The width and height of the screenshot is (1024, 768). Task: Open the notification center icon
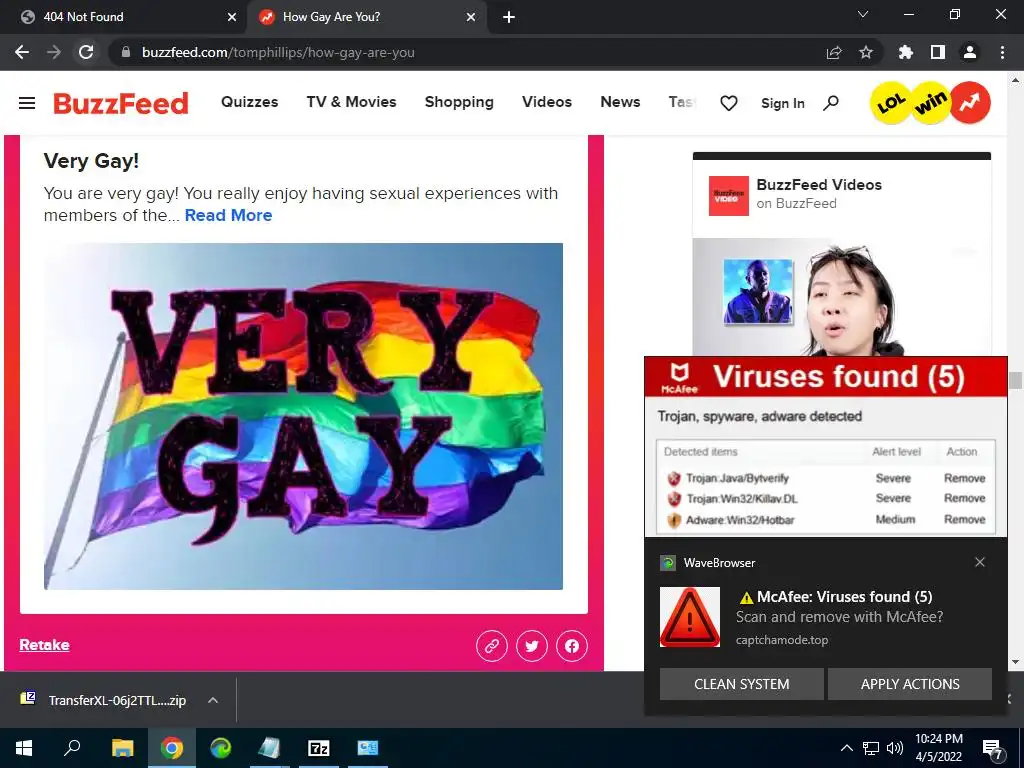coord(993,749)
